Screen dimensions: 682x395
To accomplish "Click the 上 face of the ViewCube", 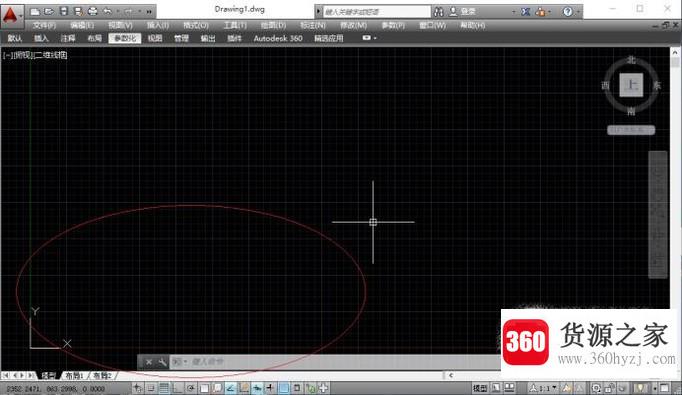I will [x=631, y=85].
